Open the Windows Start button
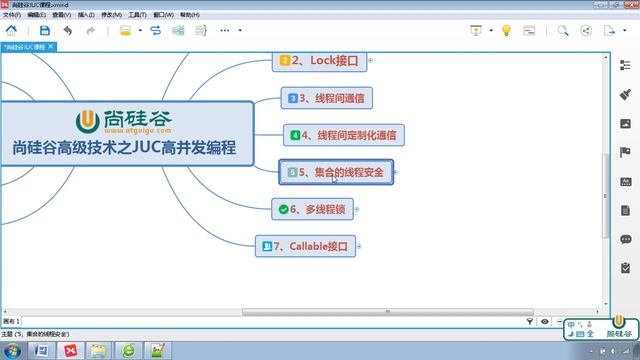 pyautogui.click(x=12, y=351)
